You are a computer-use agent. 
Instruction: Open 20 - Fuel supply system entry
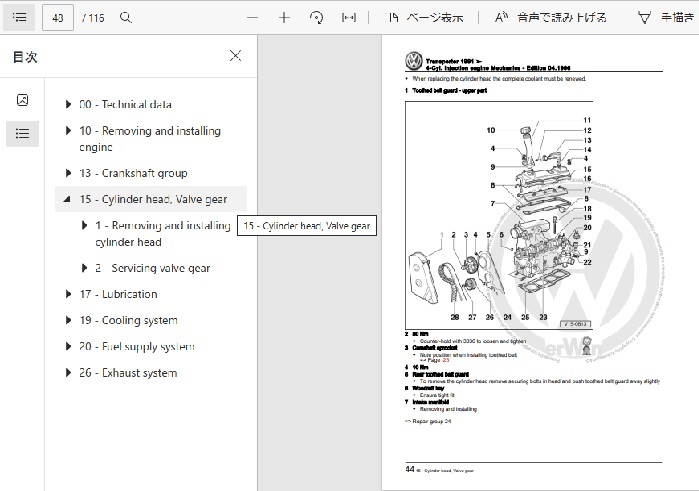point(137,346)
